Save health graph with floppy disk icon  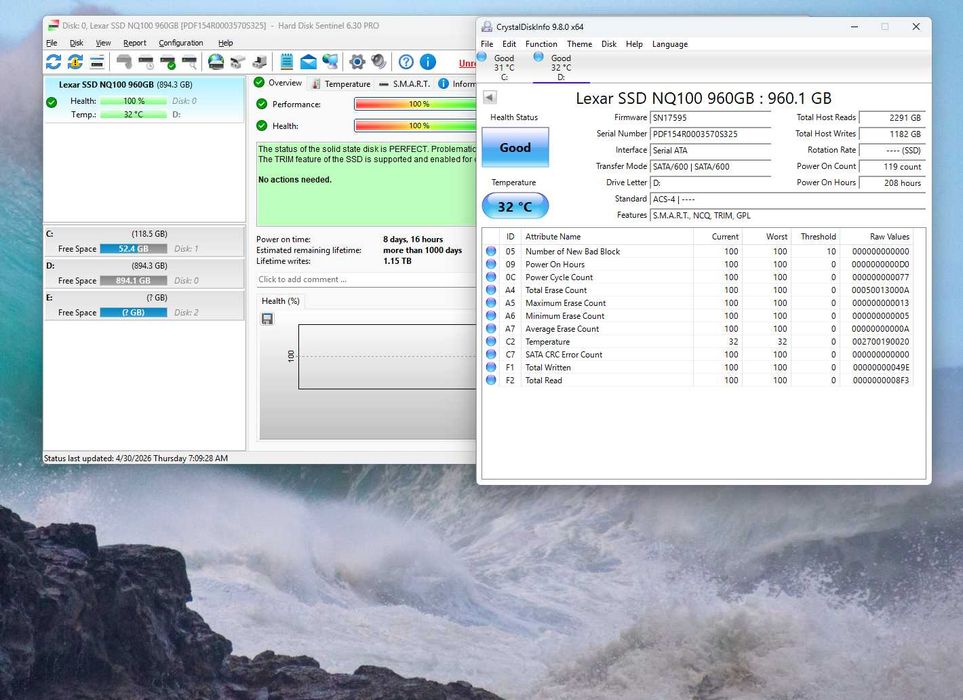[267, 319]
